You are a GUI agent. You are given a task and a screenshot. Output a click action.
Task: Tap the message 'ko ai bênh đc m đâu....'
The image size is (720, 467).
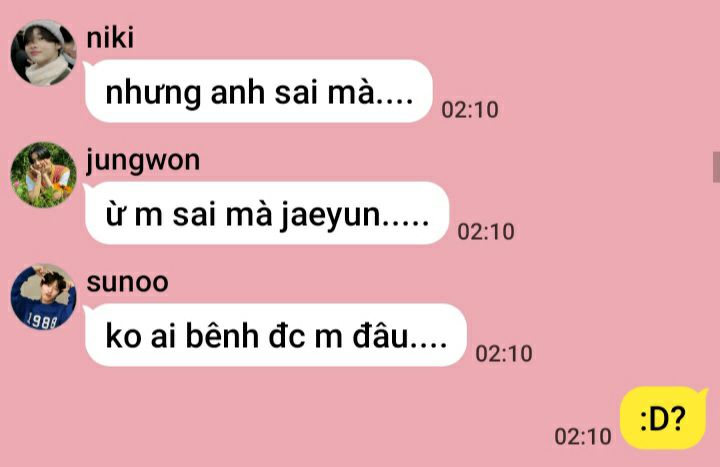(276, 335)
